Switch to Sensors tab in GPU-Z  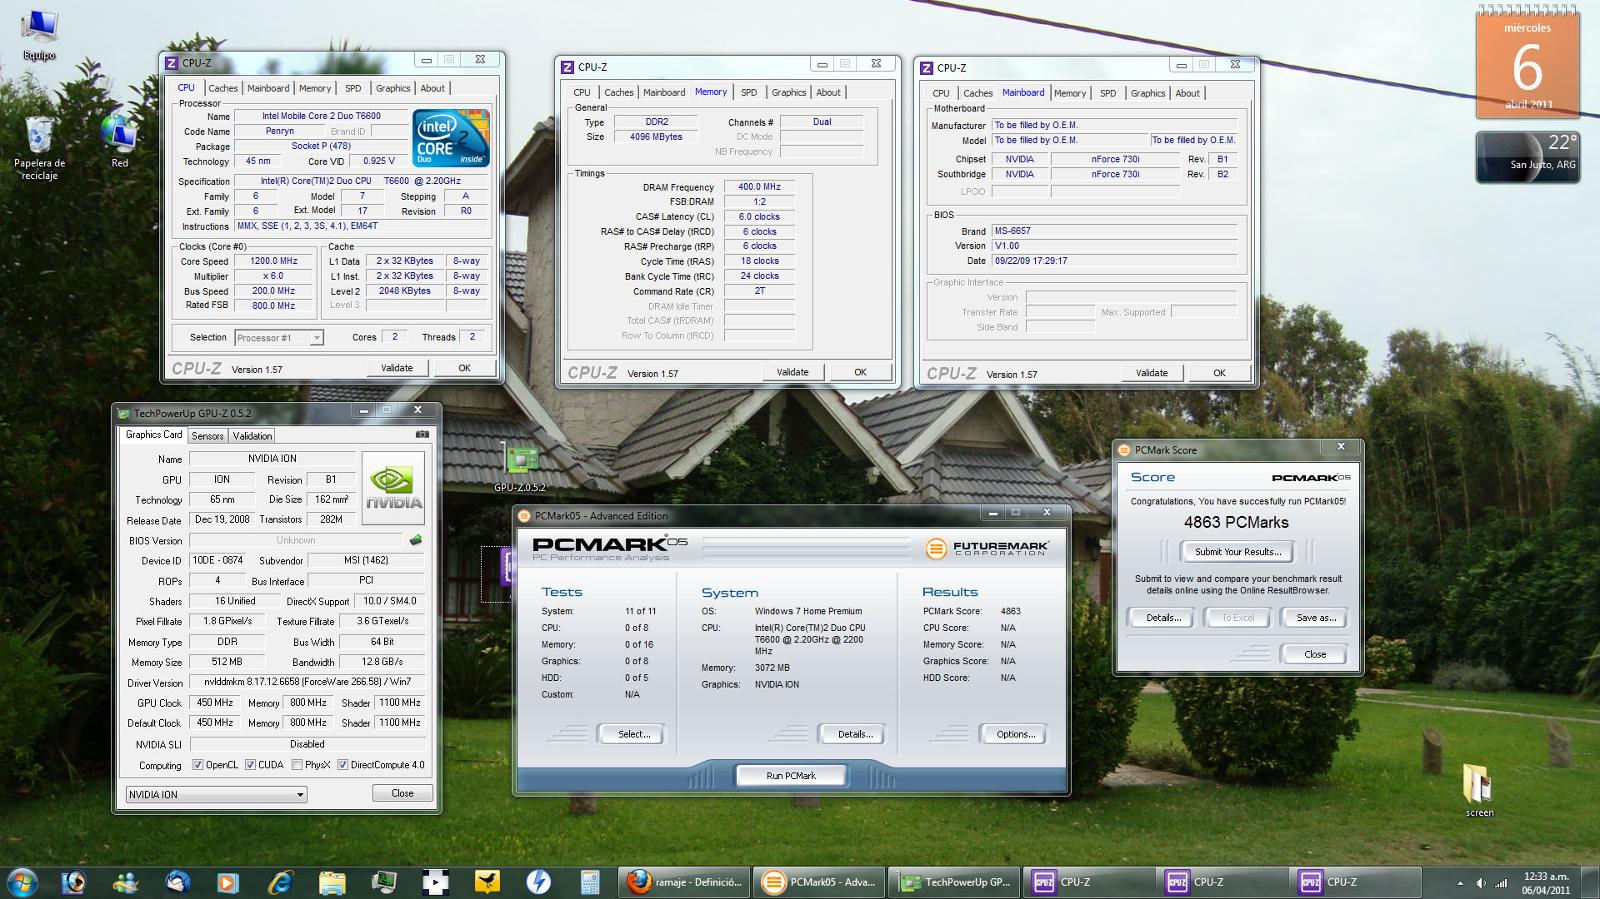tap(207, 436)
